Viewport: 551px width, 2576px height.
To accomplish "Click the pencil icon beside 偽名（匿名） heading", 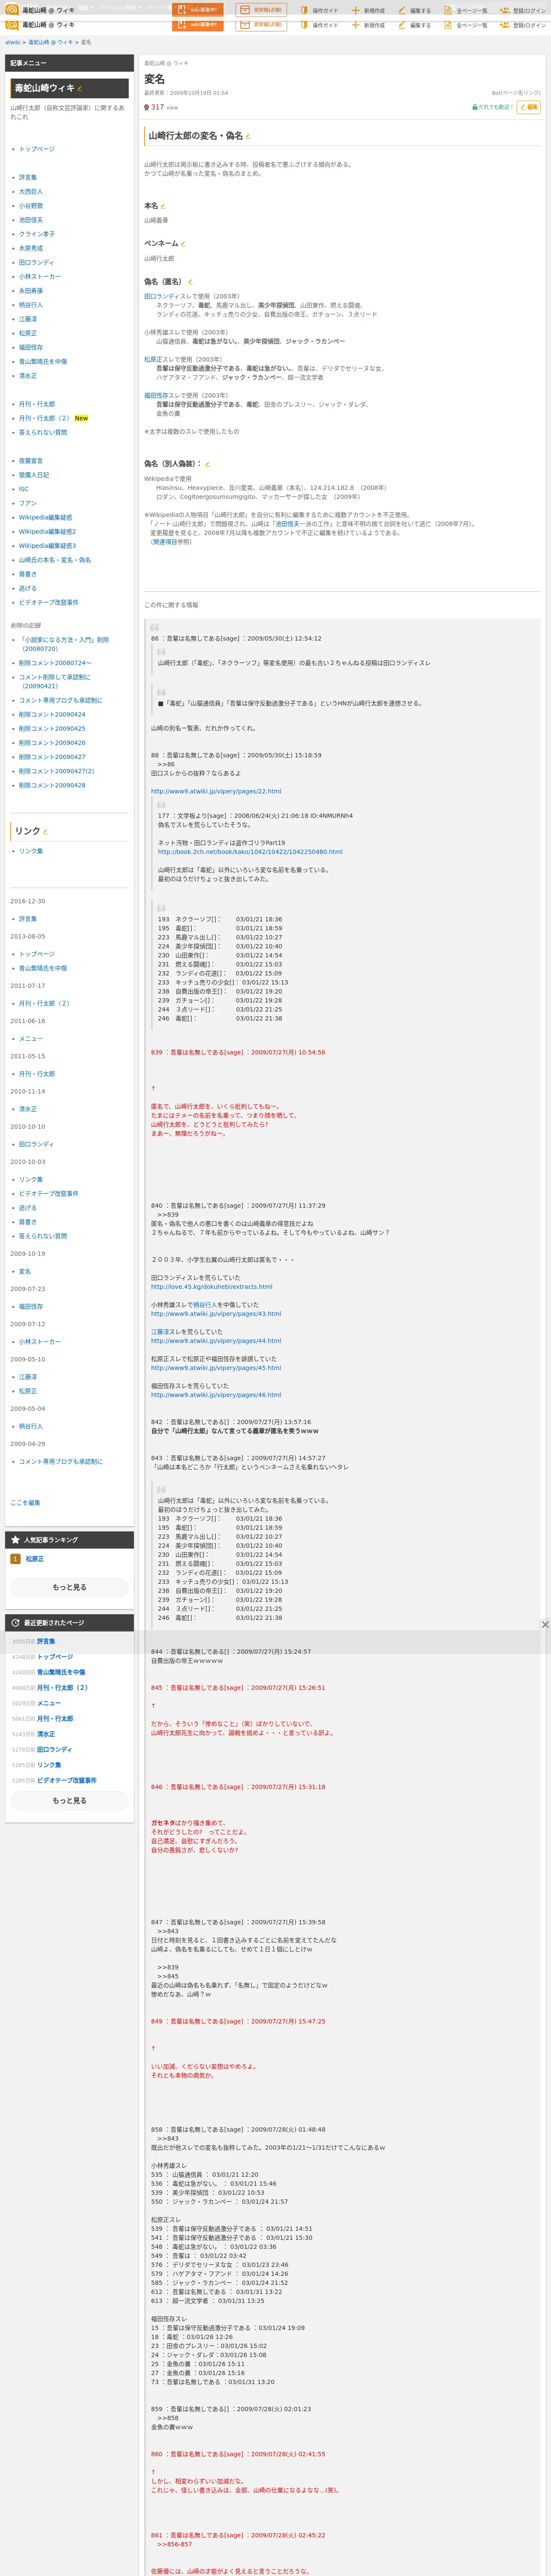I will coord(190,282).
